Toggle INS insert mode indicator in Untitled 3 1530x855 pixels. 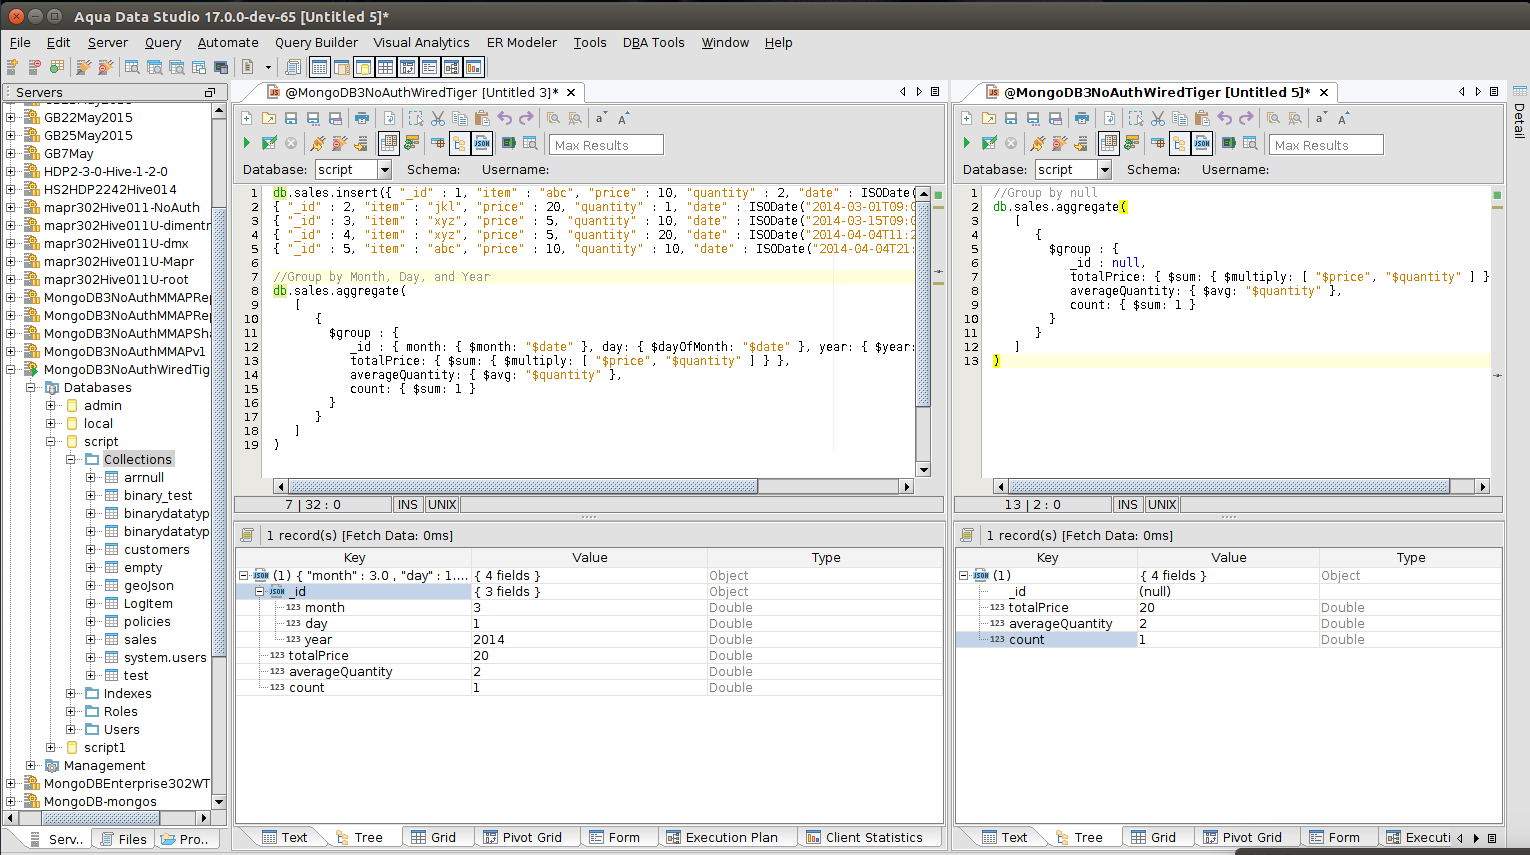pyautogui.click(x=408, y=505)
